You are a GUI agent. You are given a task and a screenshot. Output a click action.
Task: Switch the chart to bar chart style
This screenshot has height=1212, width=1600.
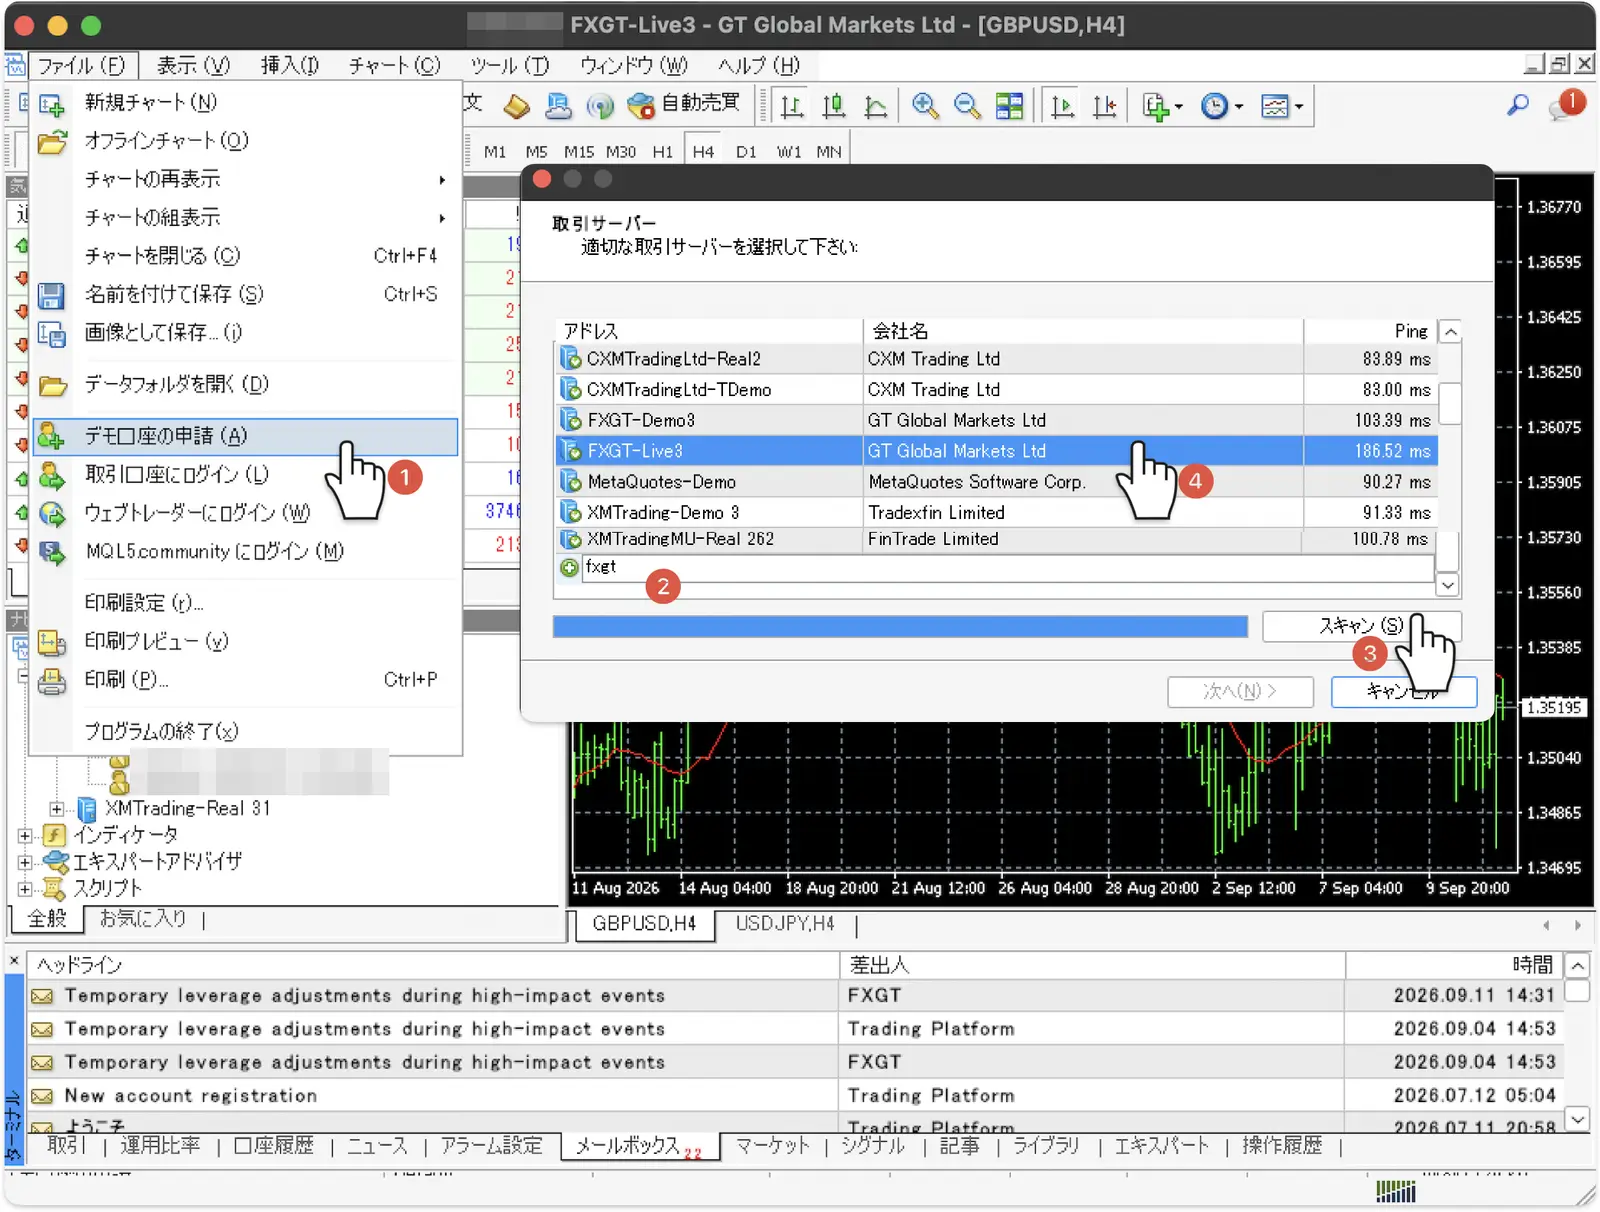coord(791,106)
